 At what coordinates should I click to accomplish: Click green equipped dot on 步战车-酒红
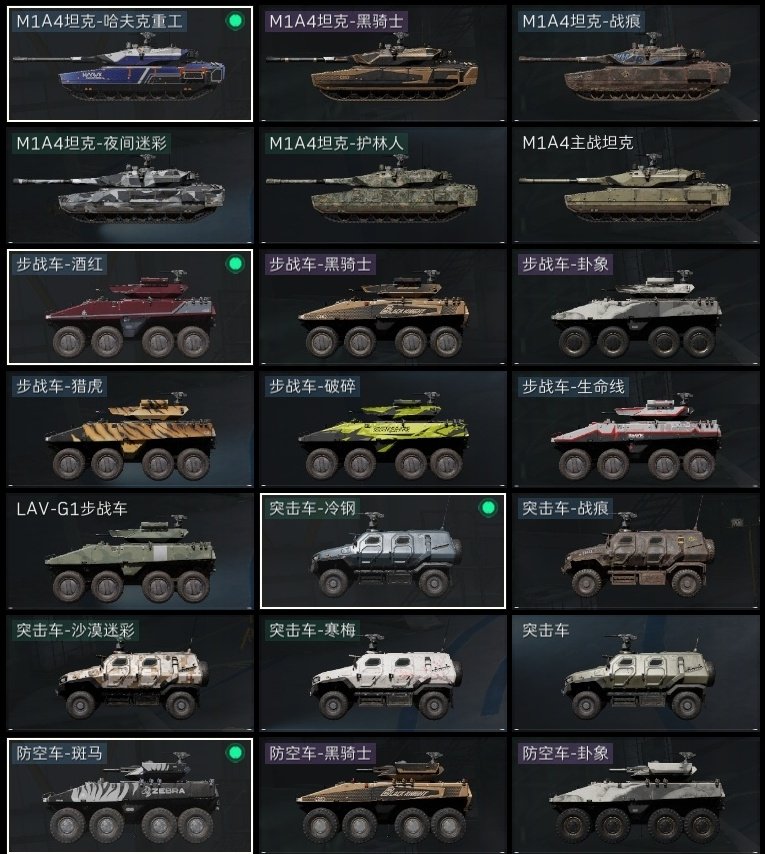point(235,264)
